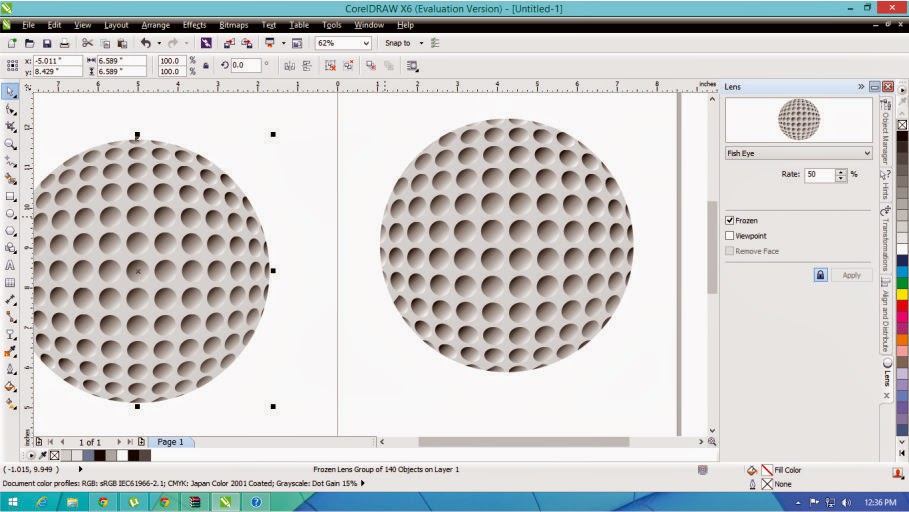
Task: Add page after current page
Action: coord(141,442)
